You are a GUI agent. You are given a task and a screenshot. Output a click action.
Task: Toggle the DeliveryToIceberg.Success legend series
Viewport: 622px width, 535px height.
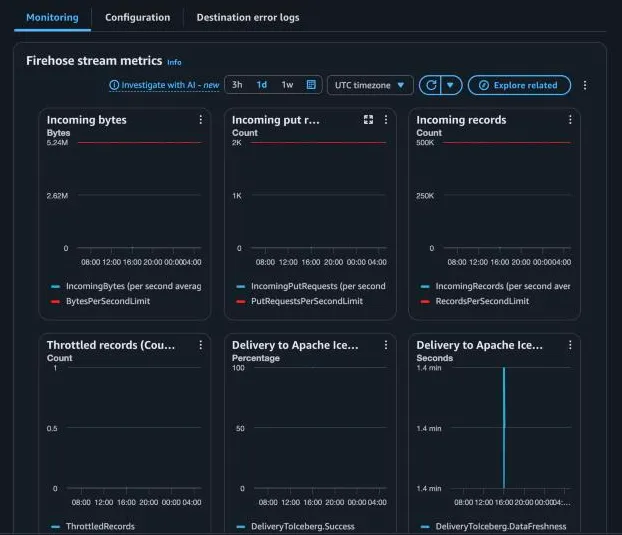coord(295,526)
